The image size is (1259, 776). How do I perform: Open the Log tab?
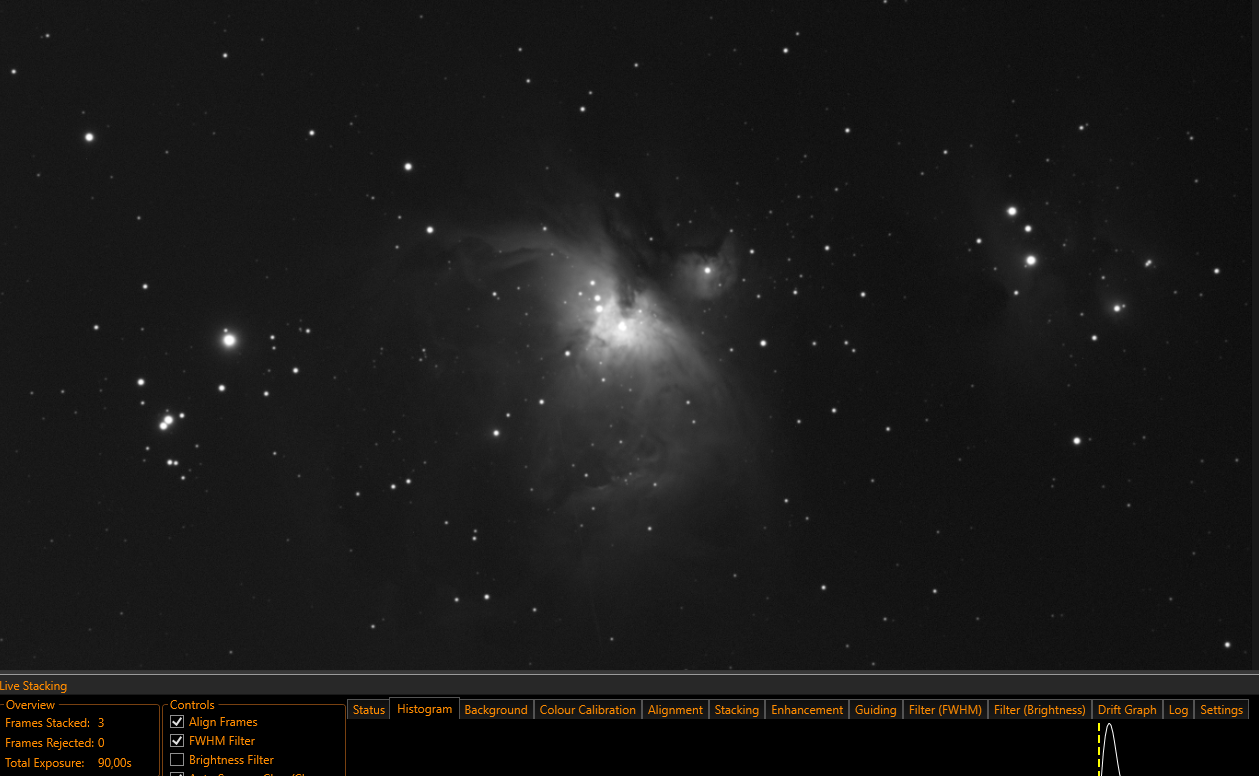(x=1178, y=710)
